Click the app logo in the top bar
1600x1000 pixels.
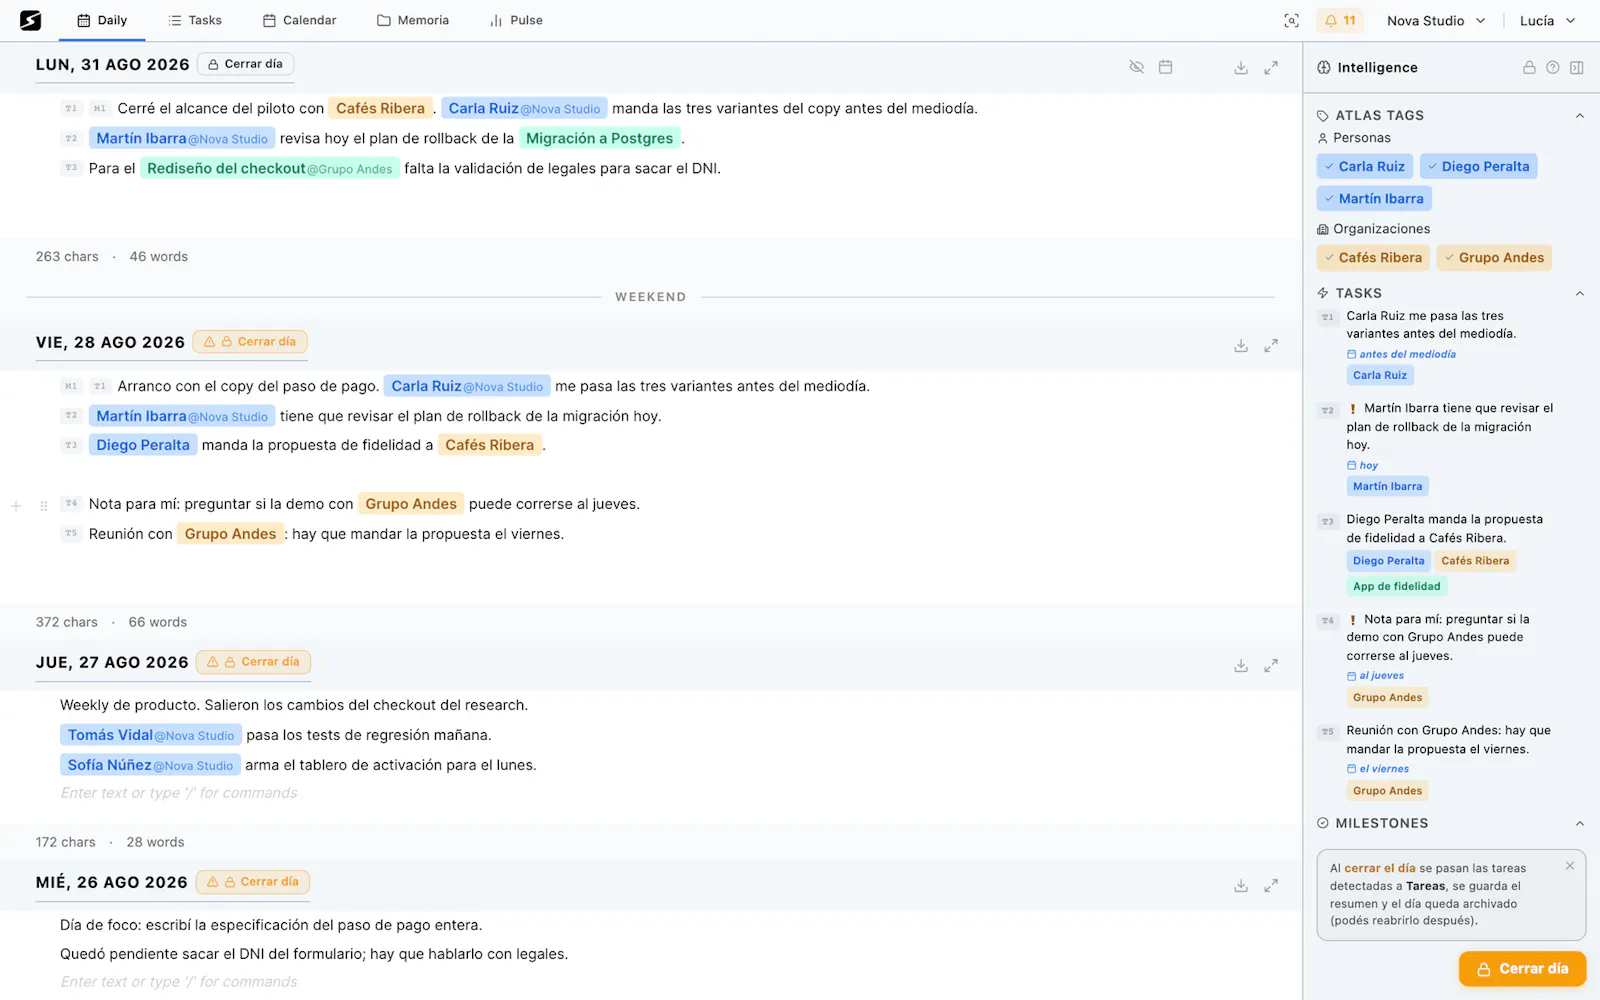click(x=31, y=20)
